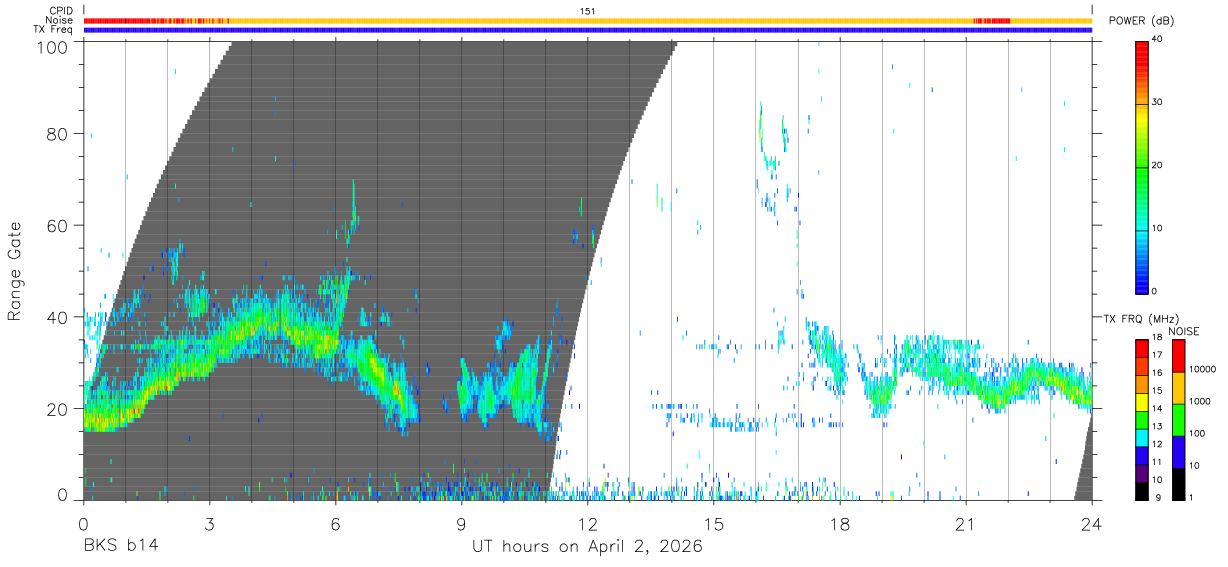Click the Range Gate axis title
This screenshot has height=567, width=1228.
[x=15, y=271]
